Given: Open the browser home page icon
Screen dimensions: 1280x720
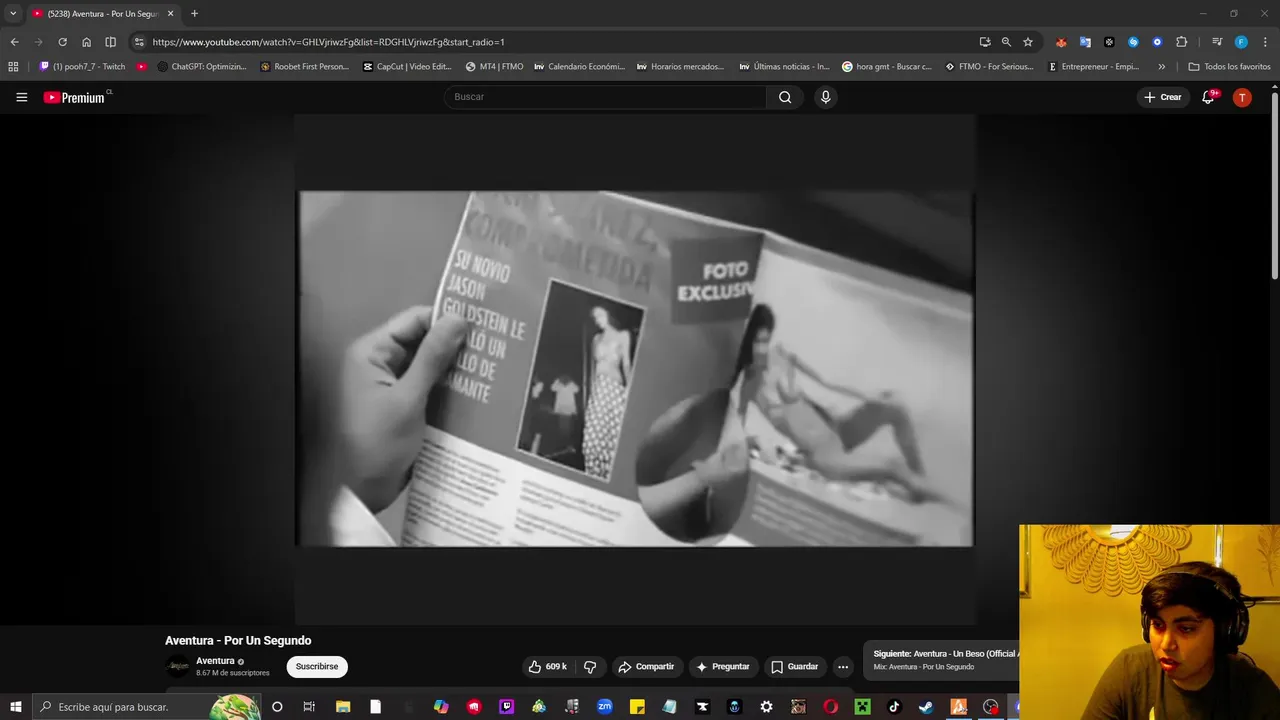Looking at the screenshot, I should (86, 42).
